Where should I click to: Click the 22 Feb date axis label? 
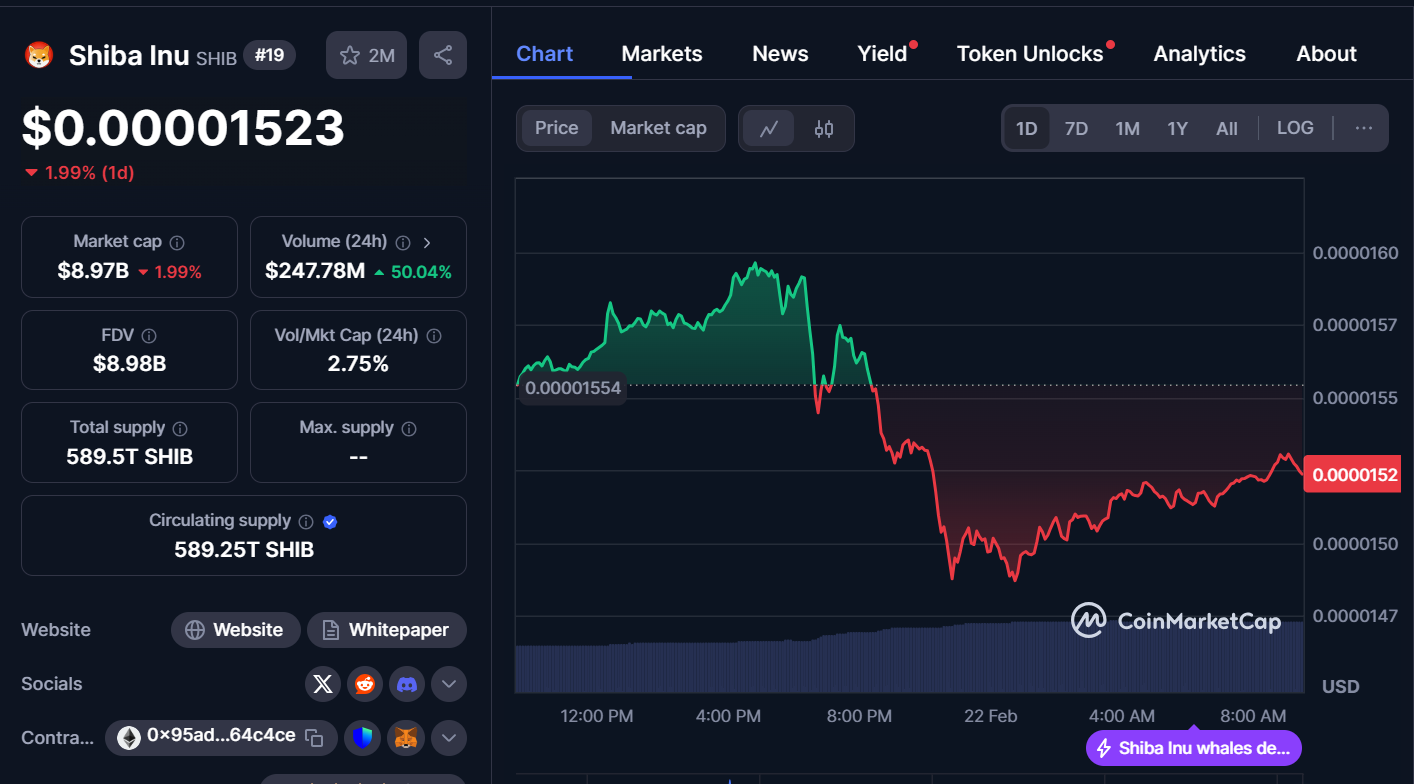(x=991, y=716)
